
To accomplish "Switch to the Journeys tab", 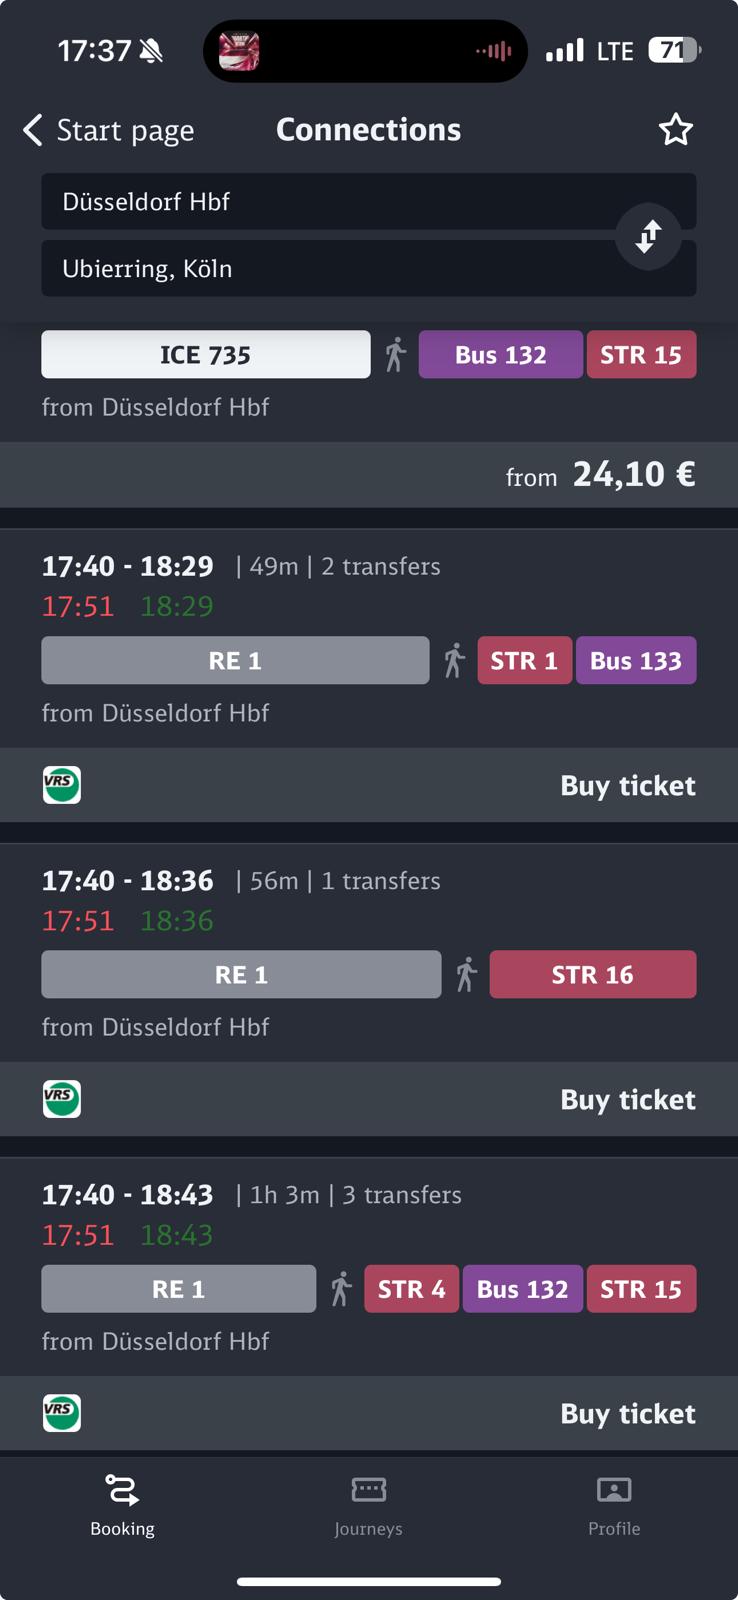I will point(368,1505).
